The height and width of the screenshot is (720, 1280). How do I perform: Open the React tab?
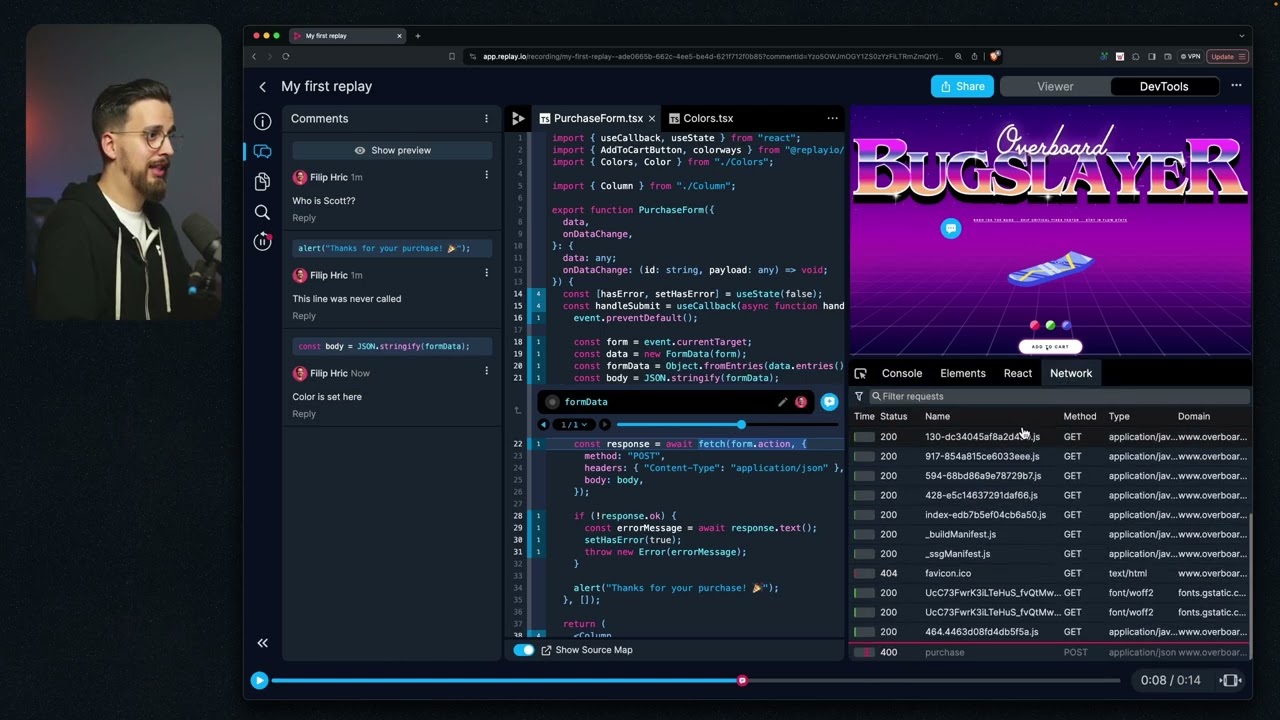coord(1018,373)
